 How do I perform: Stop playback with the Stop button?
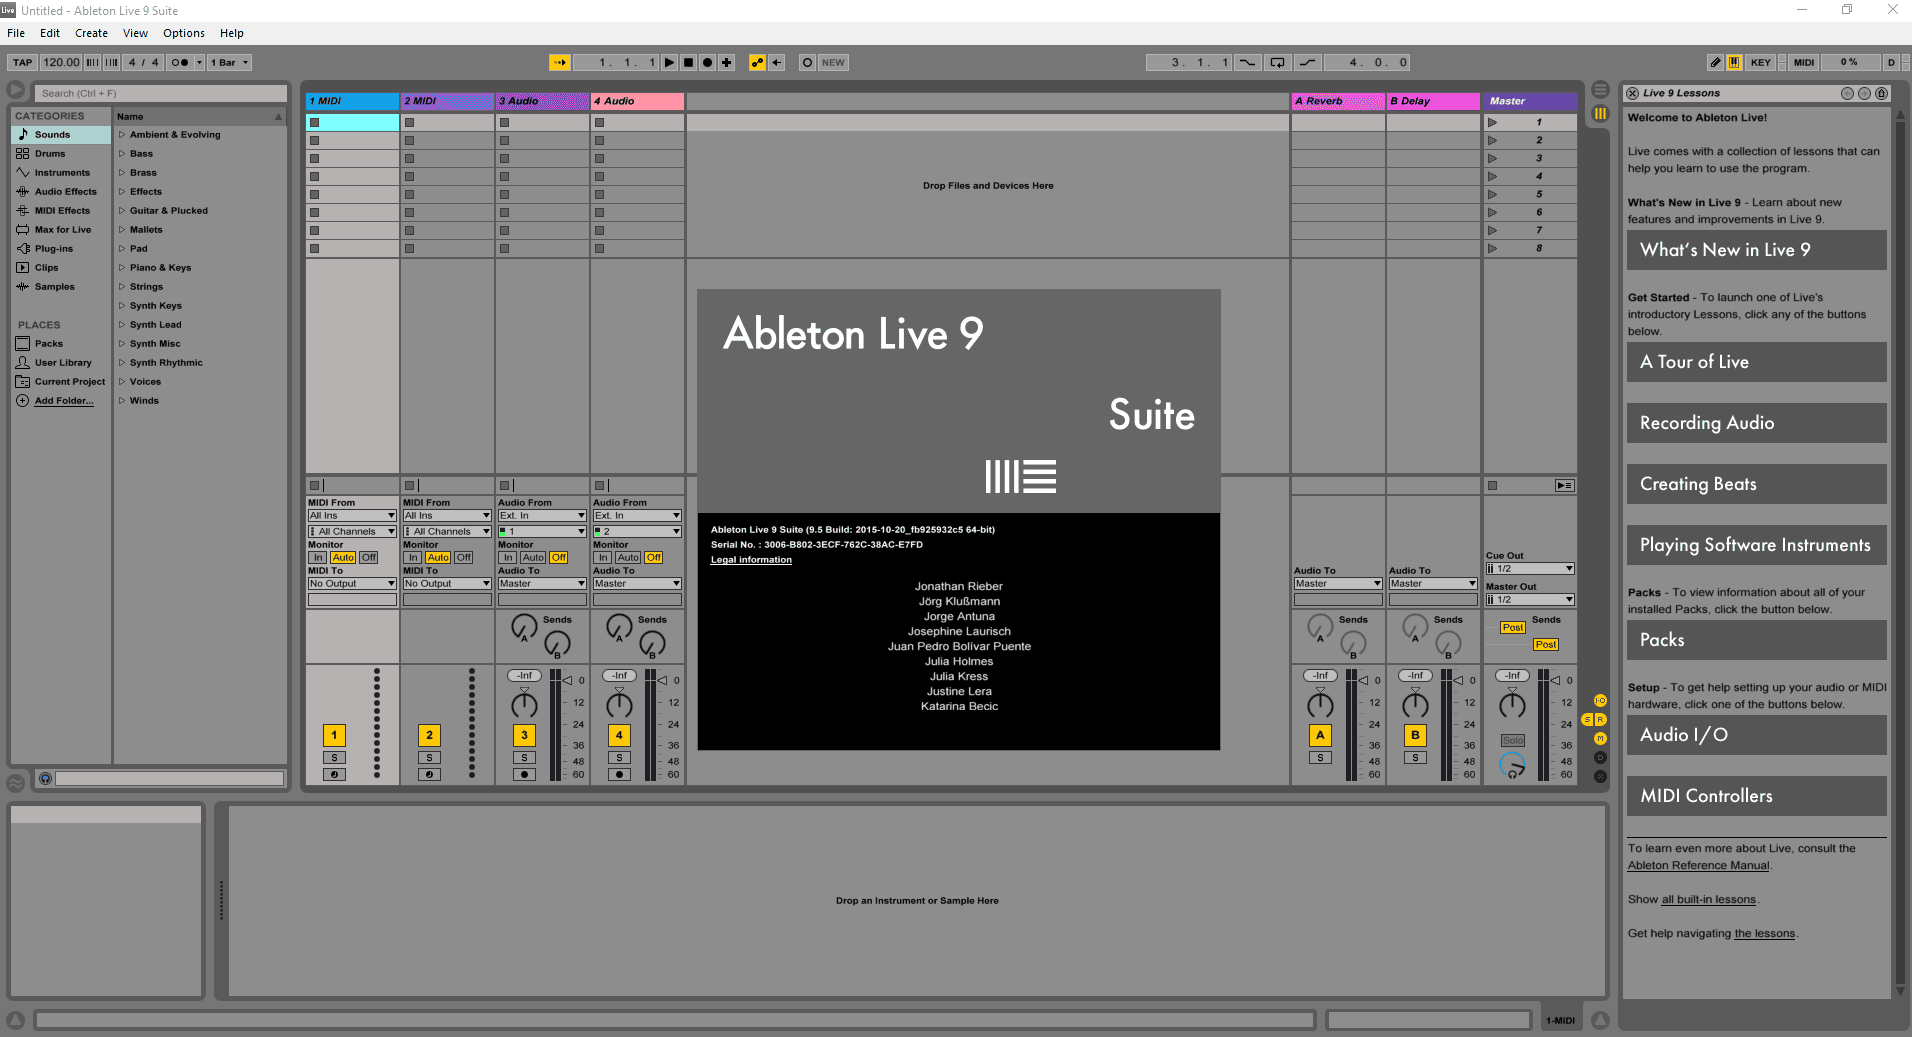tap(688, 62)
